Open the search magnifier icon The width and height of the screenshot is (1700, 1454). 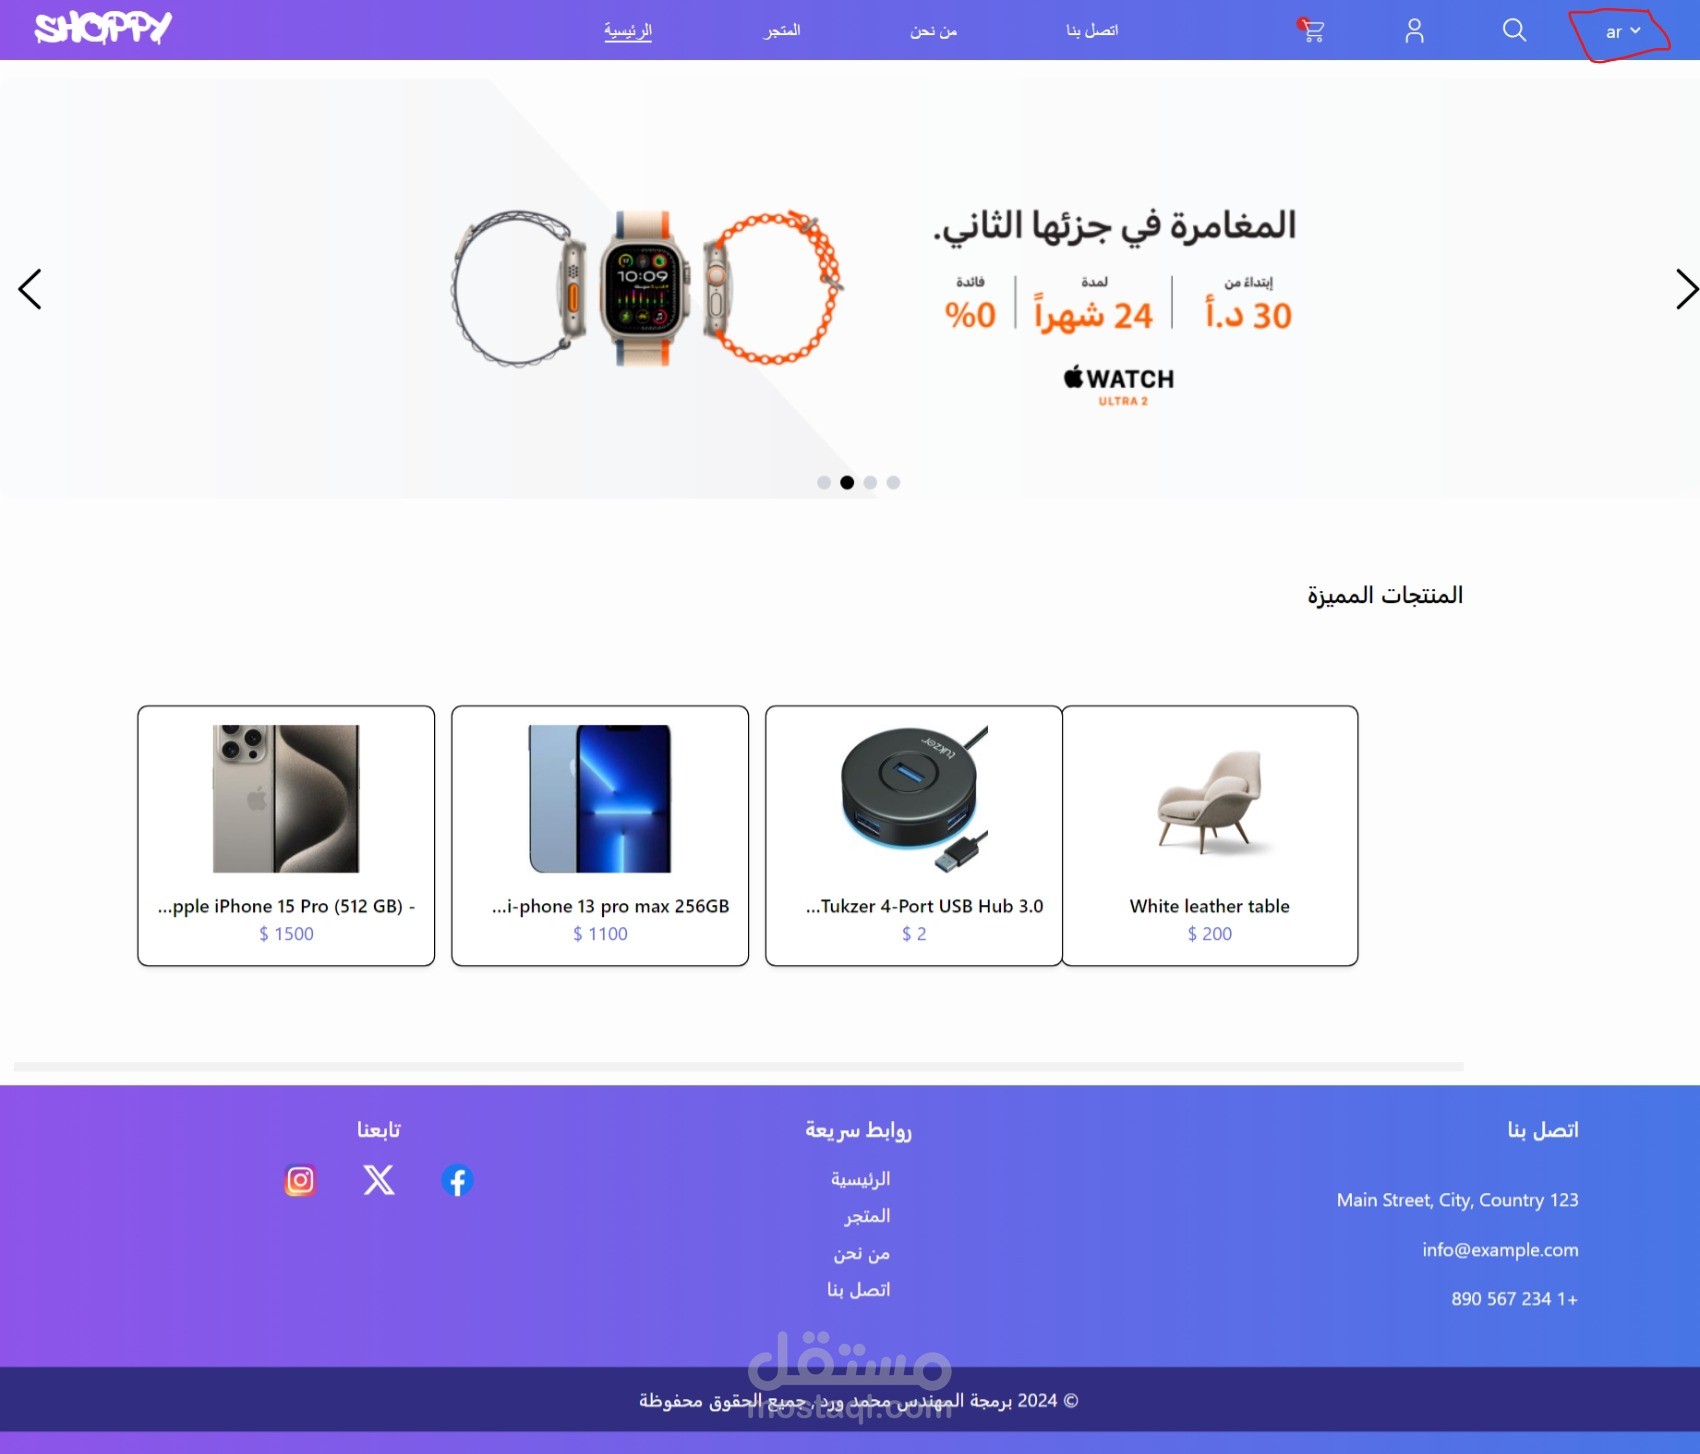(x=1514, y=30)
